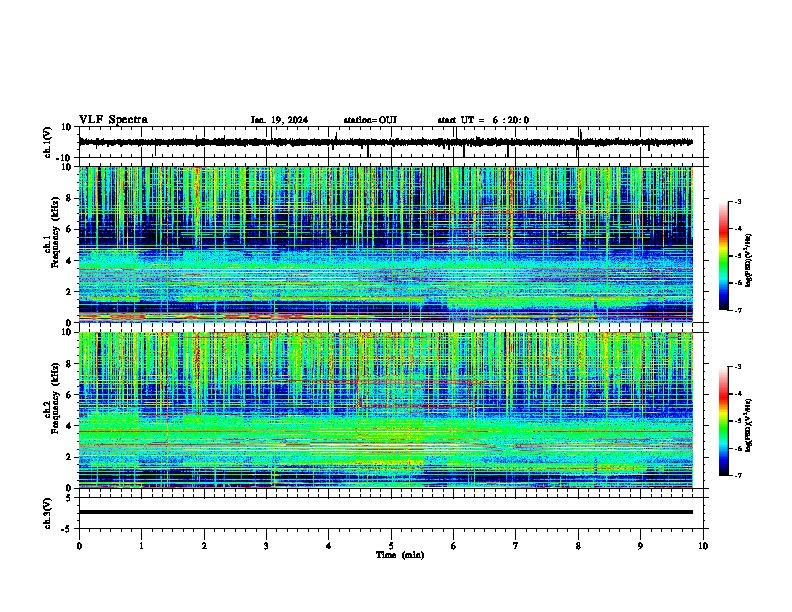Click time-axis tick label '4'
The width and height of the screenshot is (792, 612).
pos(329,546)
